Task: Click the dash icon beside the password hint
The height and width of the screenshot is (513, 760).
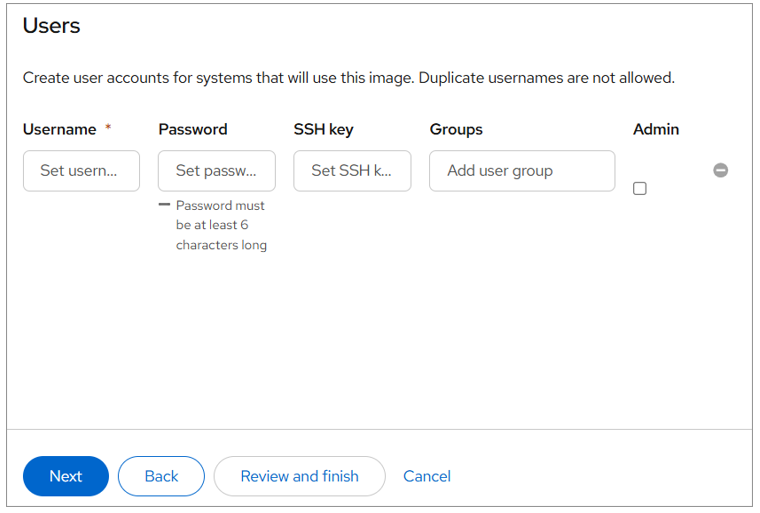Action: [x=165, y=205]
